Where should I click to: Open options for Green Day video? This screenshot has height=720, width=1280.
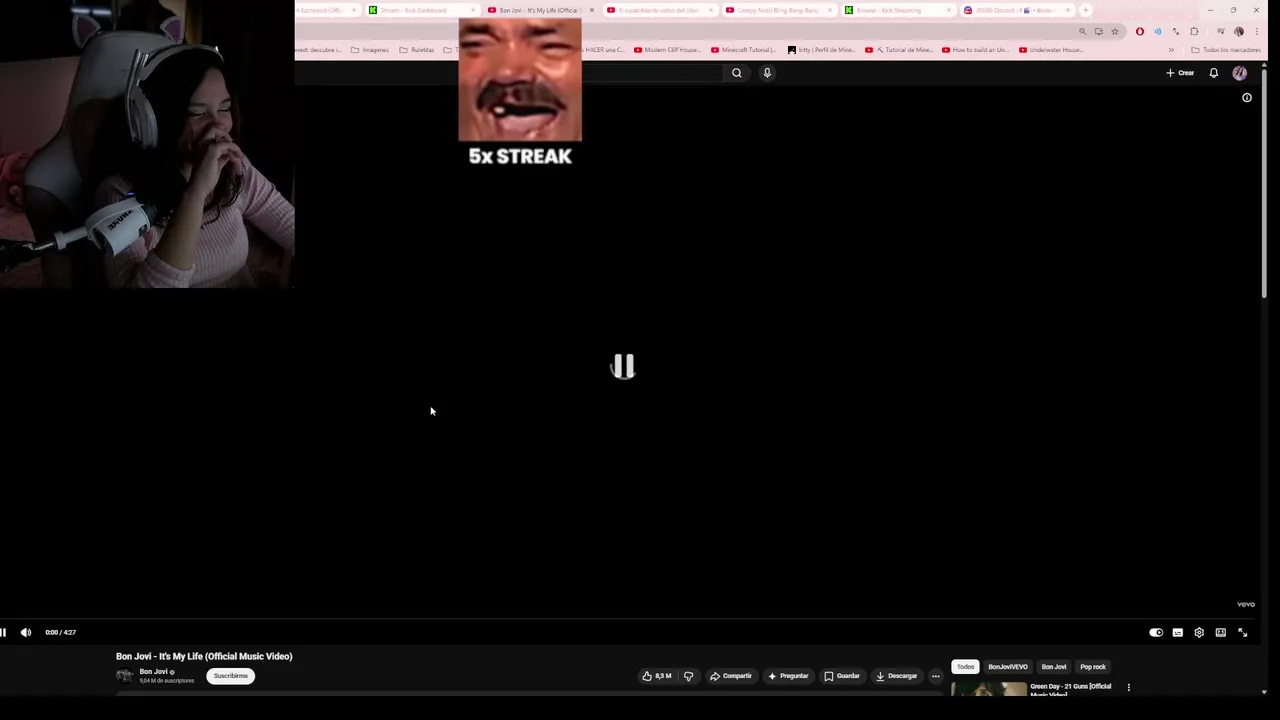1129,688
